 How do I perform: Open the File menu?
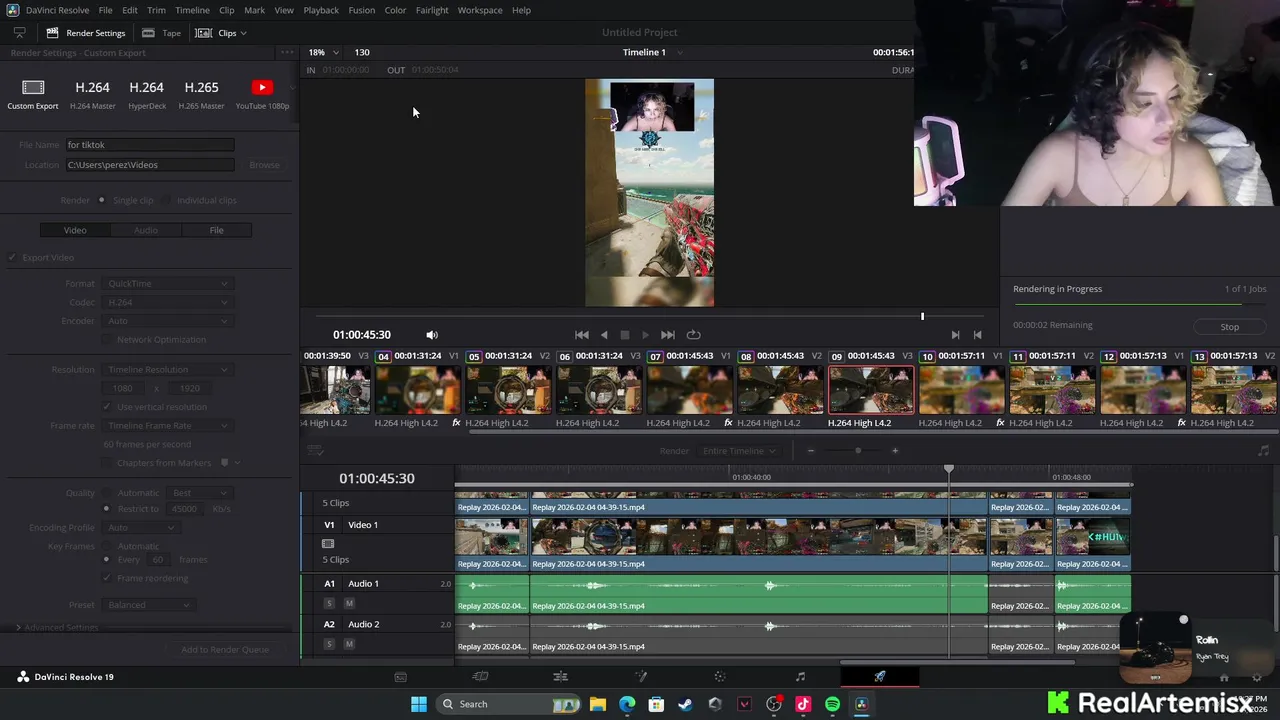coord(105,10)
